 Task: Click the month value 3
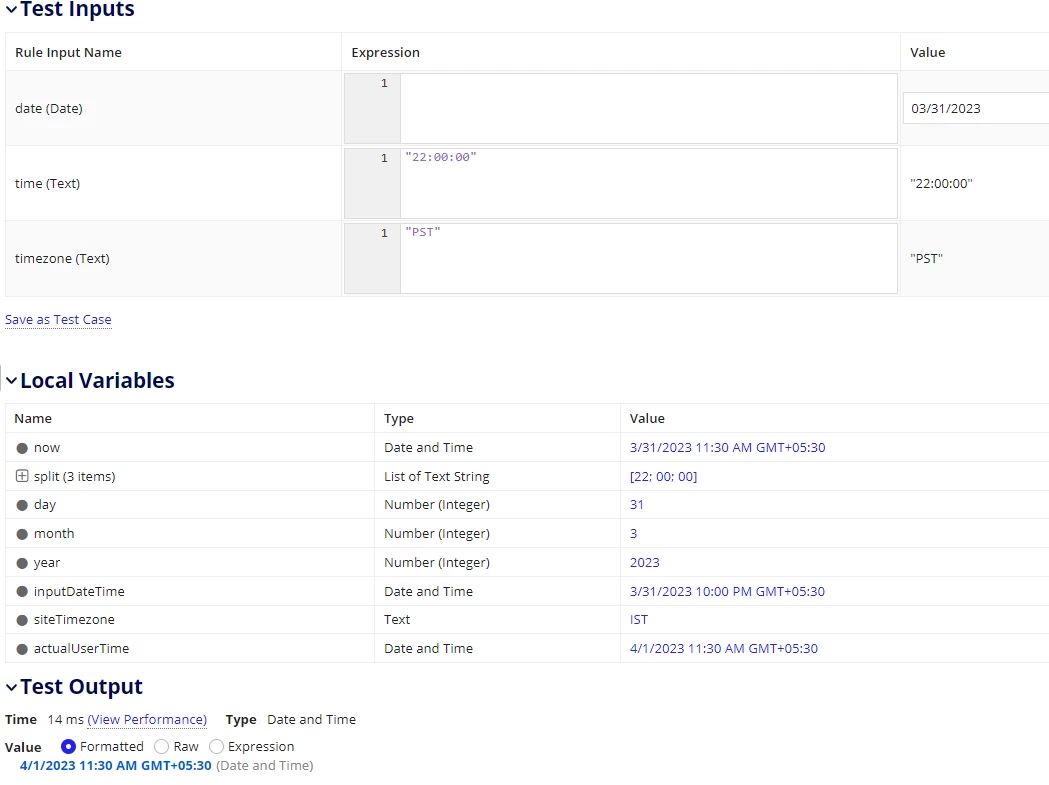coord(634,533)
